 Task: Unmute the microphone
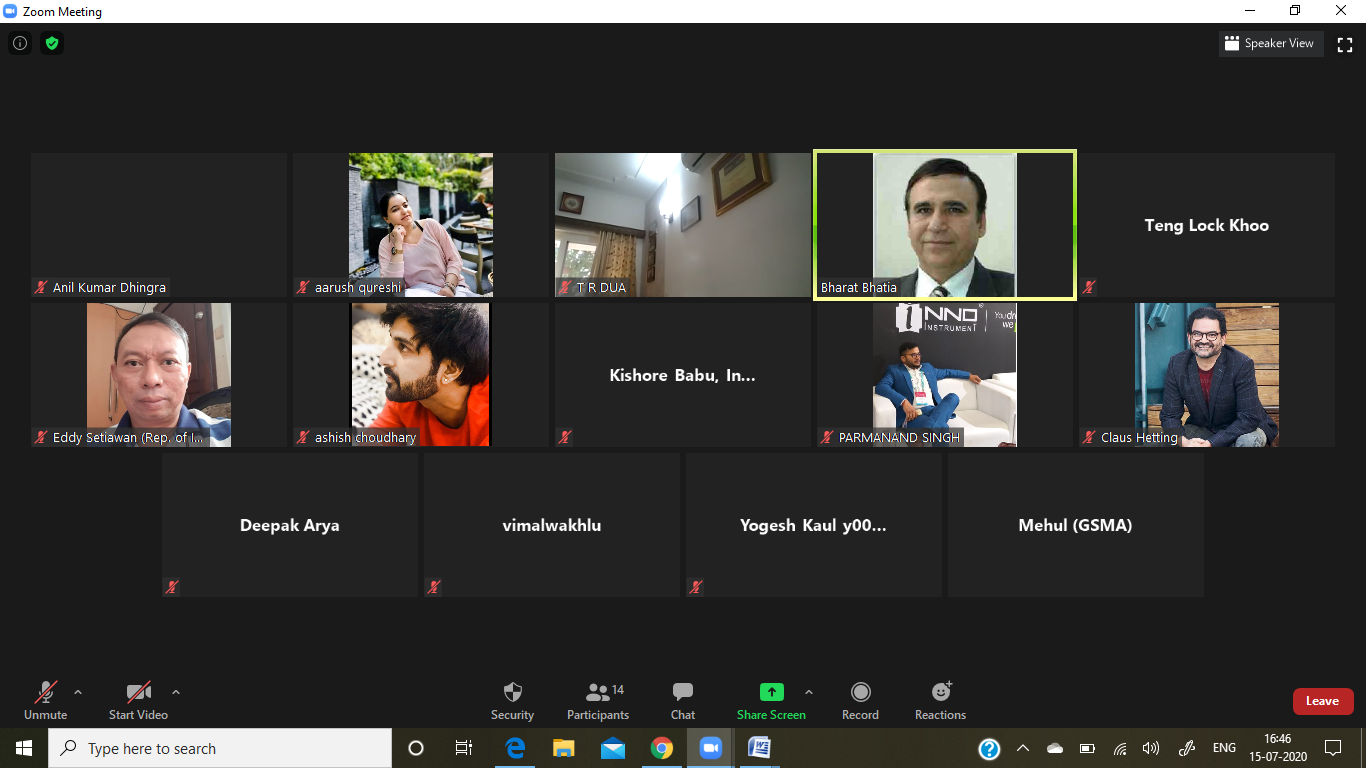[45, 692]
